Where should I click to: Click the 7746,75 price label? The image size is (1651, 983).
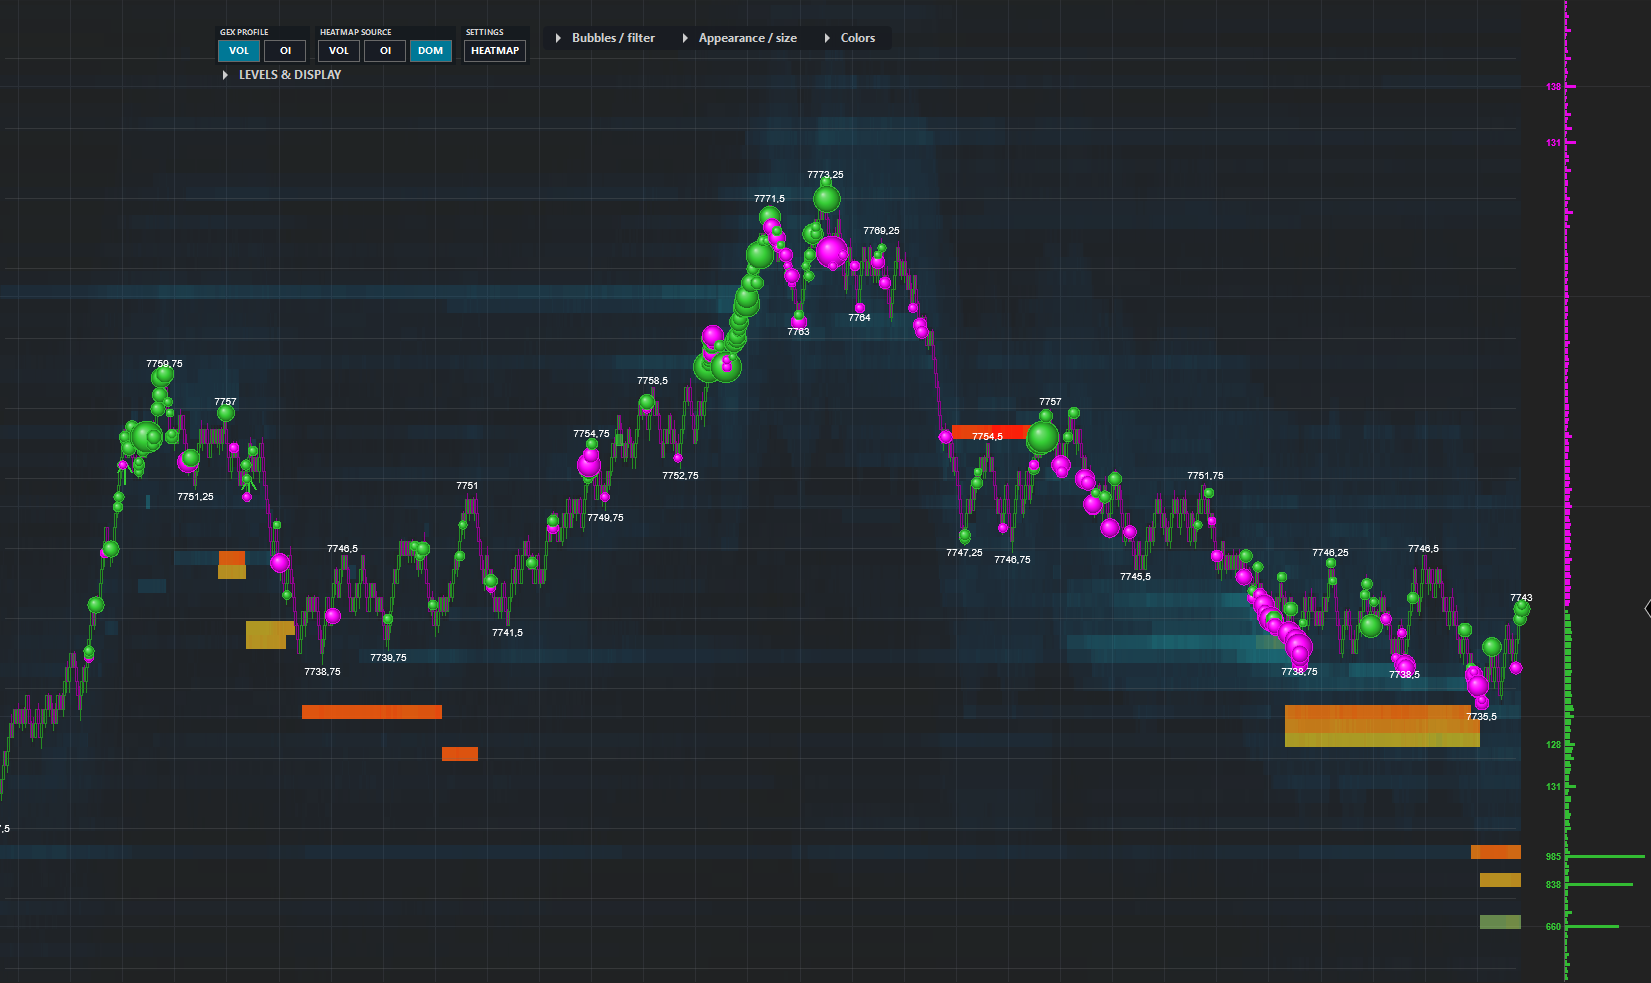1012,559
